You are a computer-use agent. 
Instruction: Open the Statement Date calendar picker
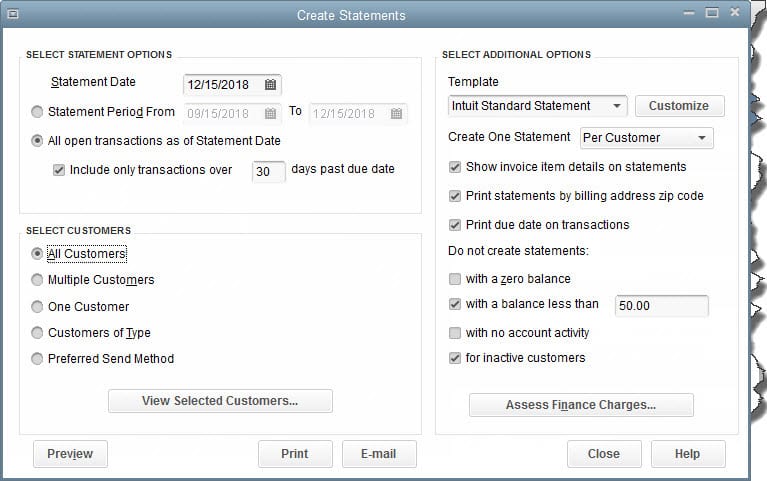click(270, 84)
